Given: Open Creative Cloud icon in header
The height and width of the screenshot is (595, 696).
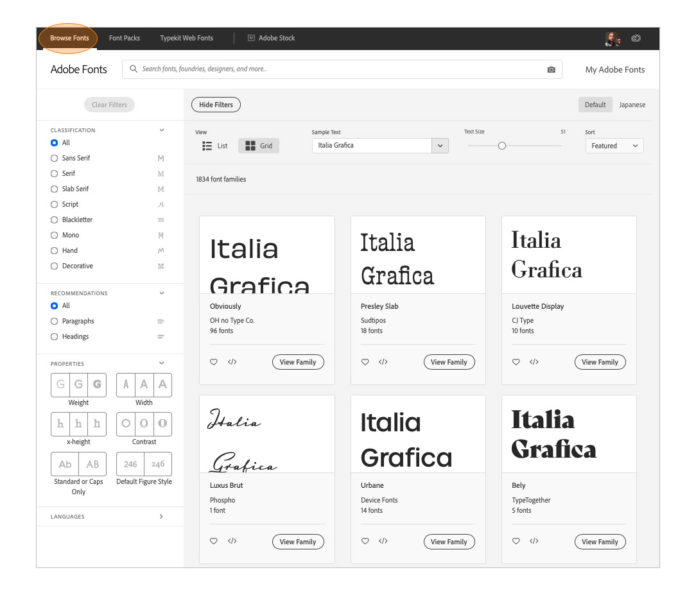Looking at the screenshot, I should pos(636,39).
